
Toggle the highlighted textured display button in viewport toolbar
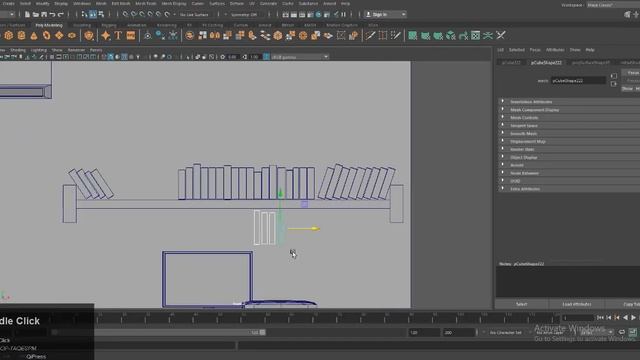[124, 57]
